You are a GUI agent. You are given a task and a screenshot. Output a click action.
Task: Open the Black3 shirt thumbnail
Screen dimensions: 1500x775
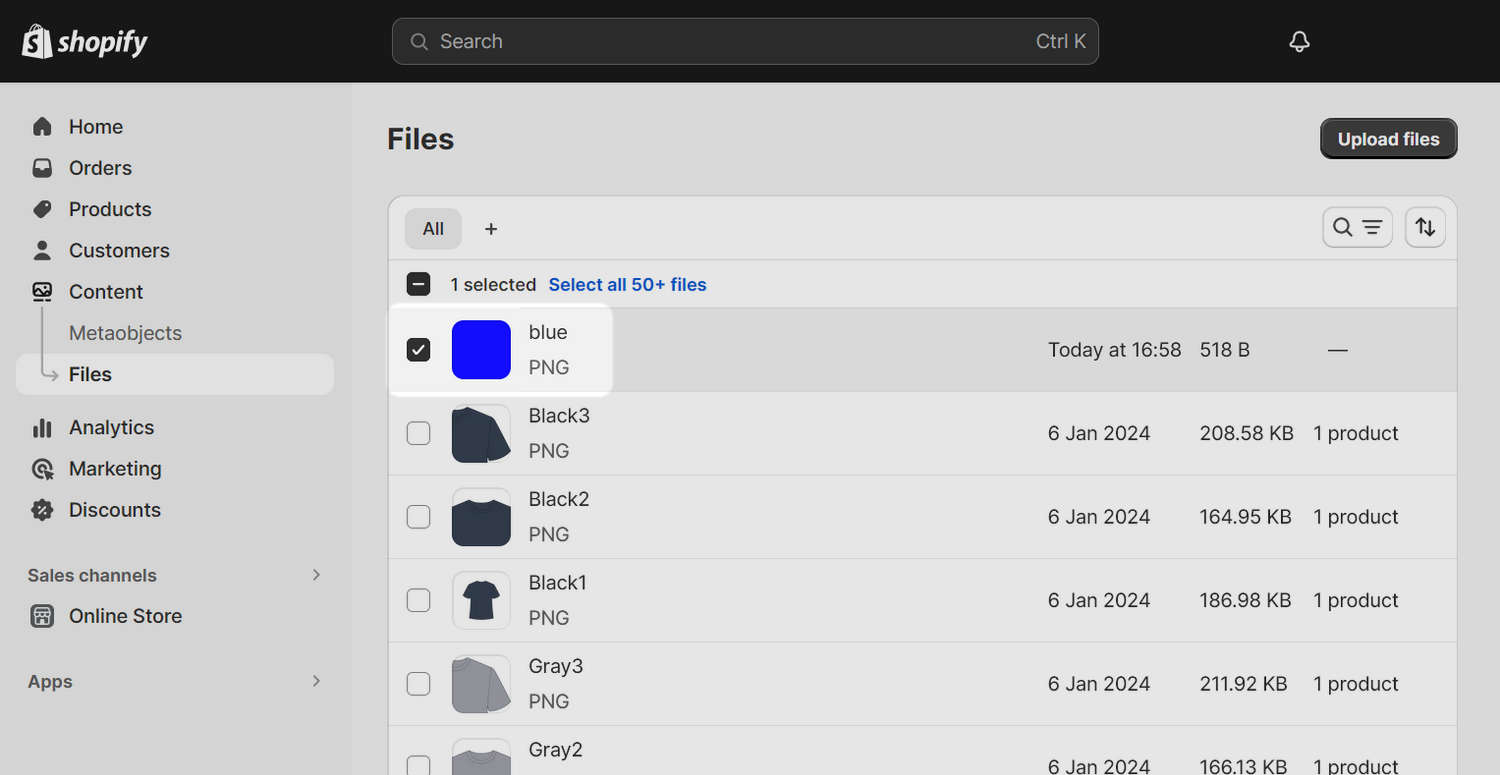481,433
